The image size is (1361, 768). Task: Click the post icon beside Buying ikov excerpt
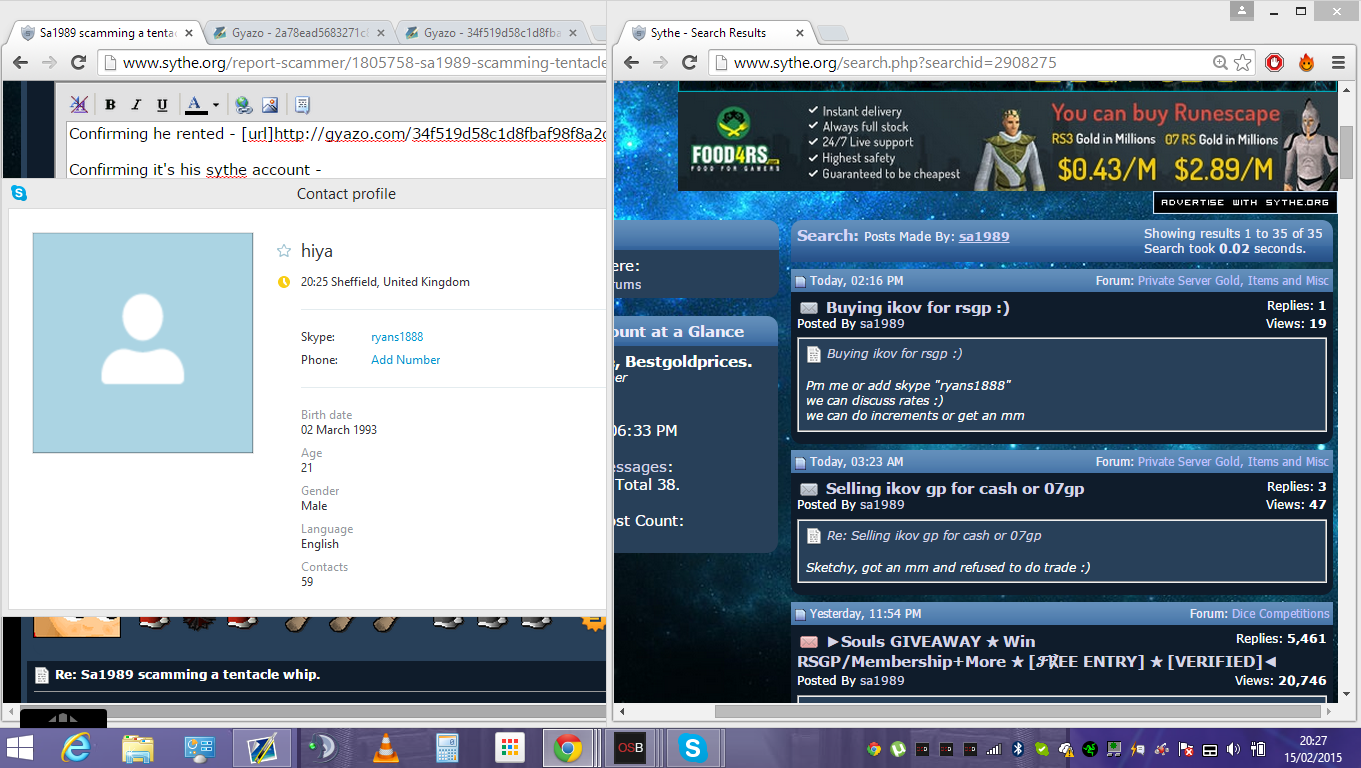814,354
